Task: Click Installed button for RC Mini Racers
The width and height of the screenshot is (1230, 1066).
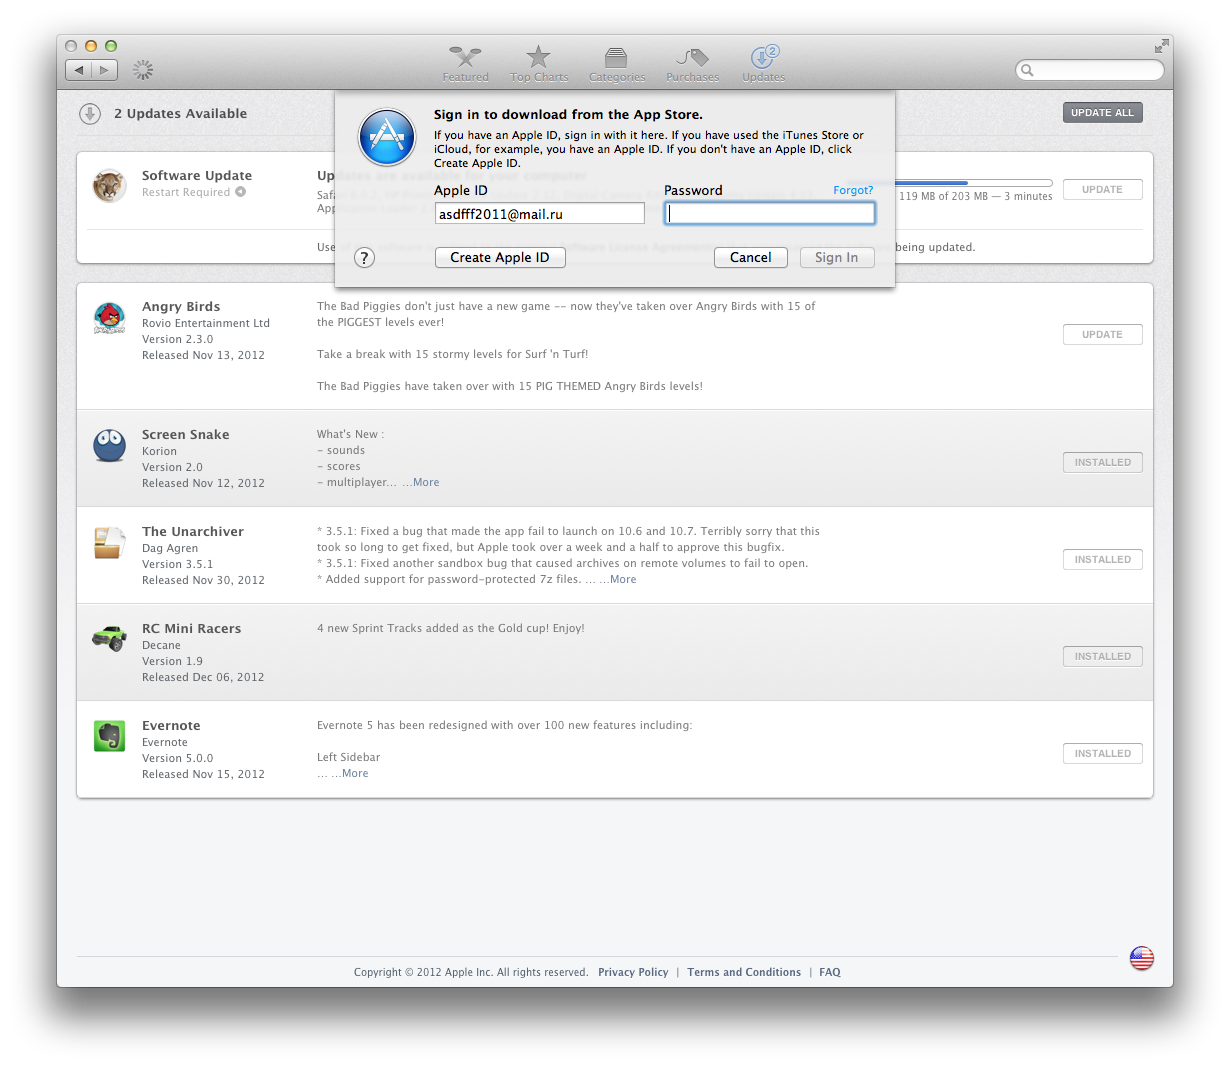Action: [x=1103, y=657]
